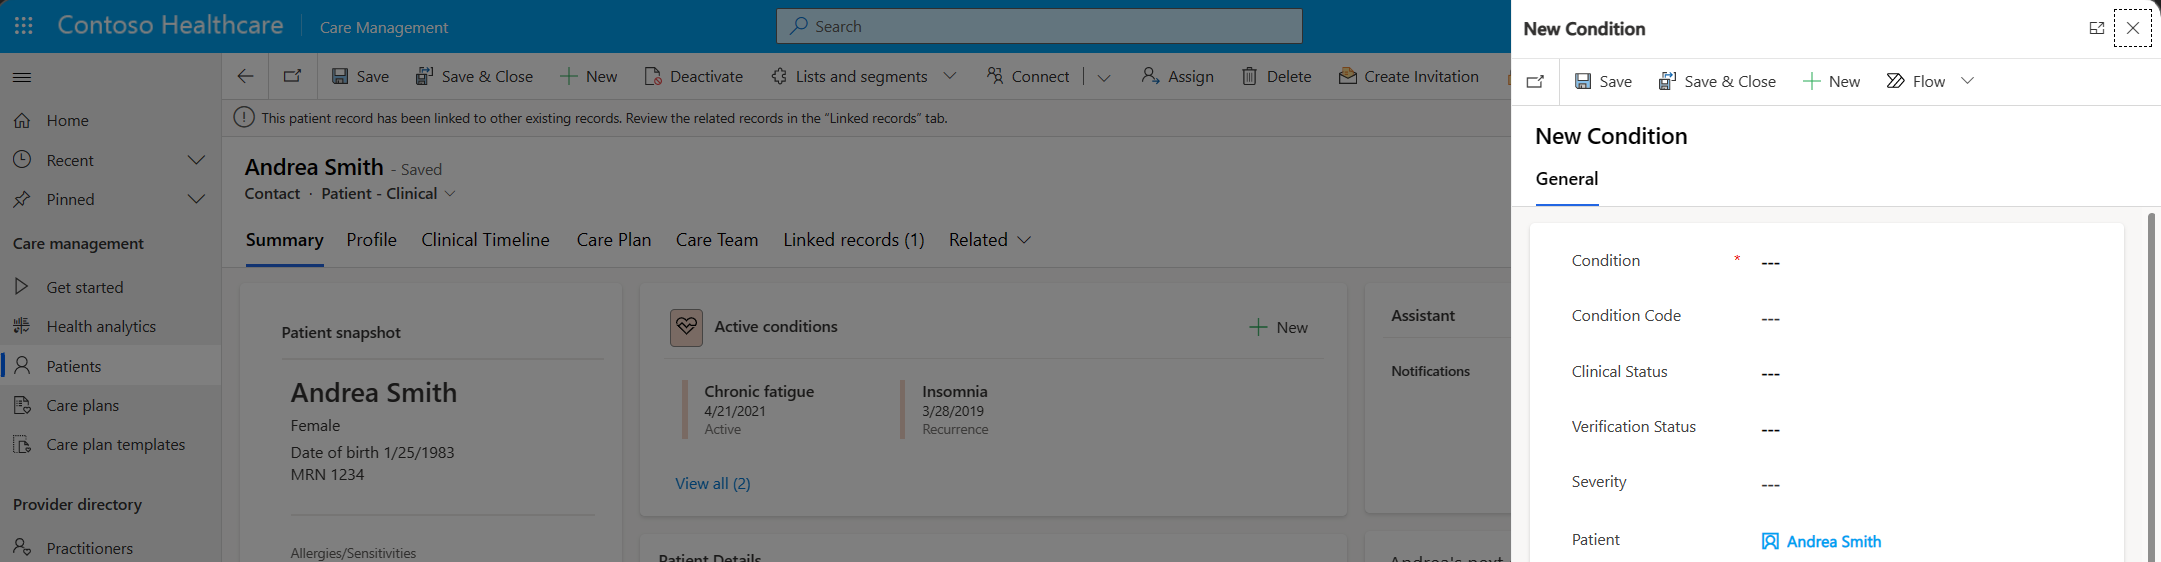Delete the patient record
The height and width of the screenshot is (562, 2161).
coord(1276,76)
